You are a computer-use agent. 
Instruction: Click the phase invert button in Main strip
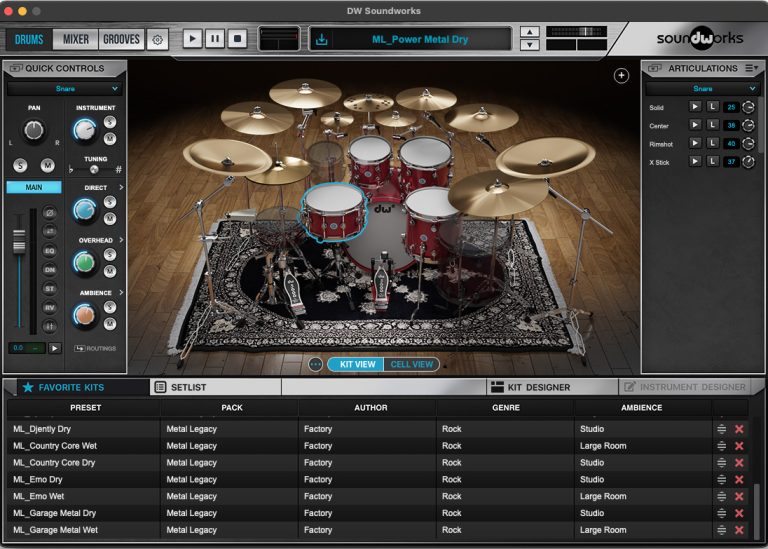pyautogui.click(x=49, y=213)
